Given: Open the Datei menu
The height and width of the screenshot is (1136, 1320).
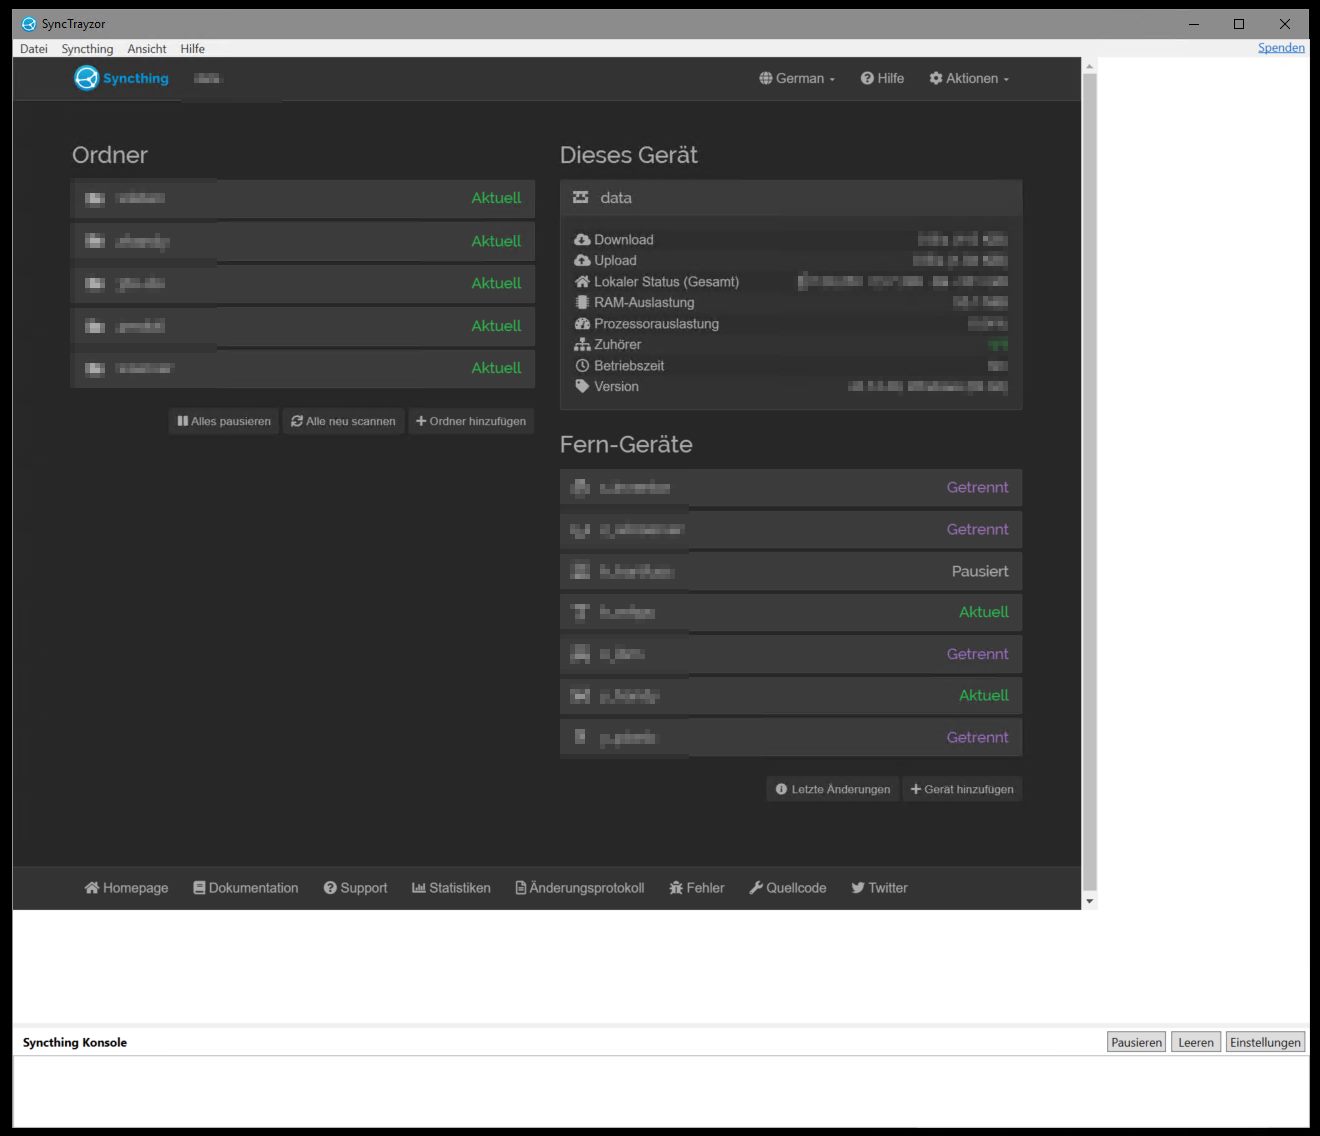Looking at the screenshot, I should 33,48.
